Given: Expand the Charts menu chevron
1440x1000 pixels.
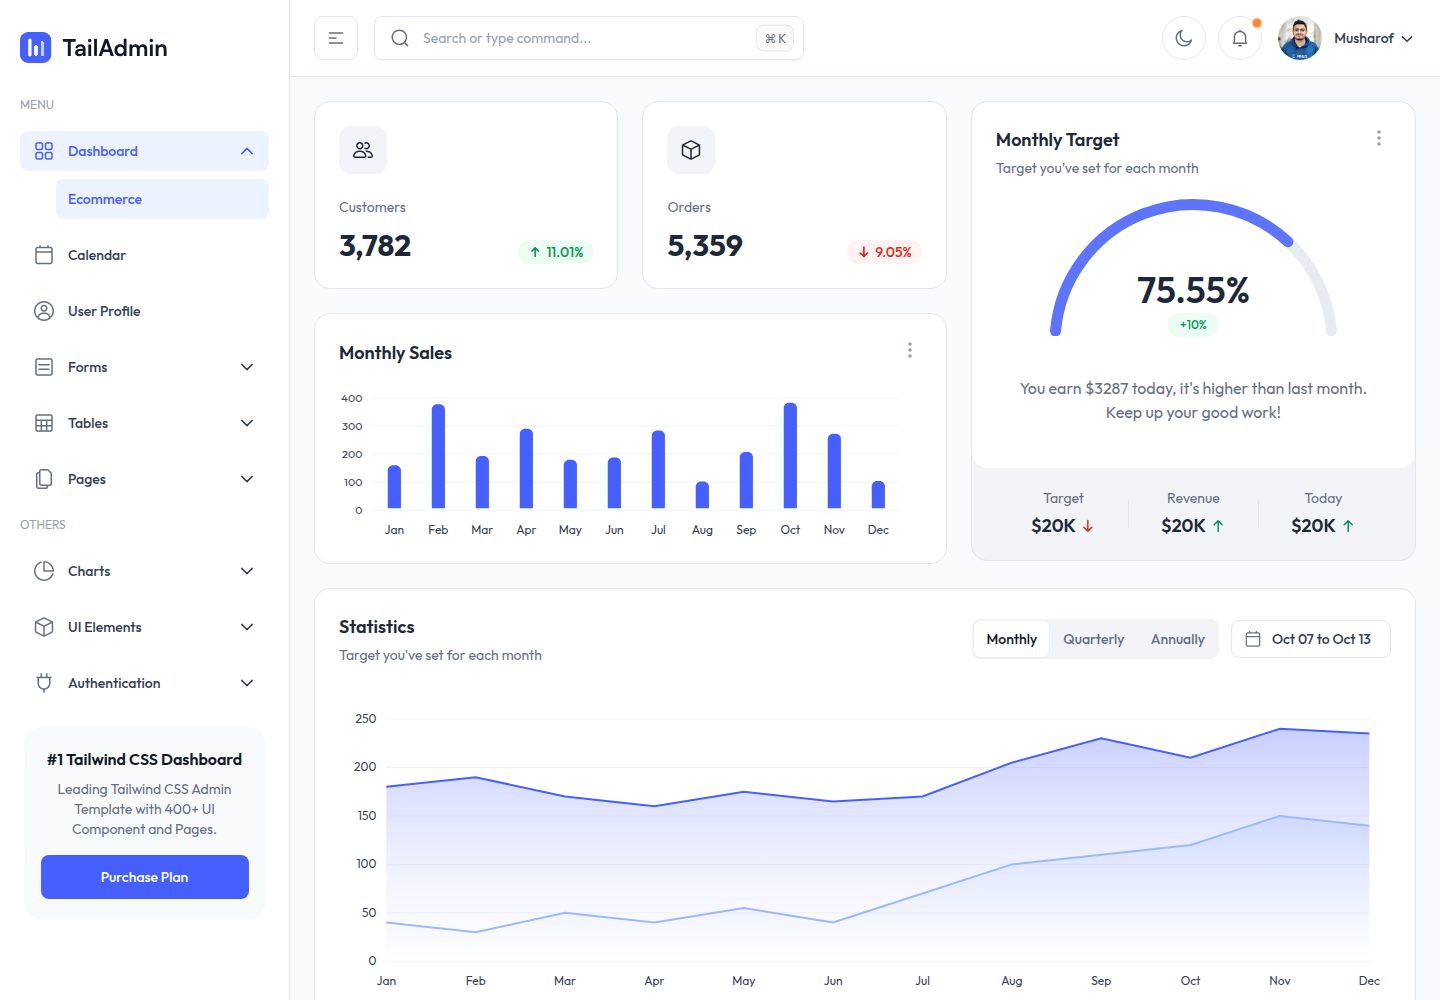Looking at the screenshot, I should click(x=247, y=571).
